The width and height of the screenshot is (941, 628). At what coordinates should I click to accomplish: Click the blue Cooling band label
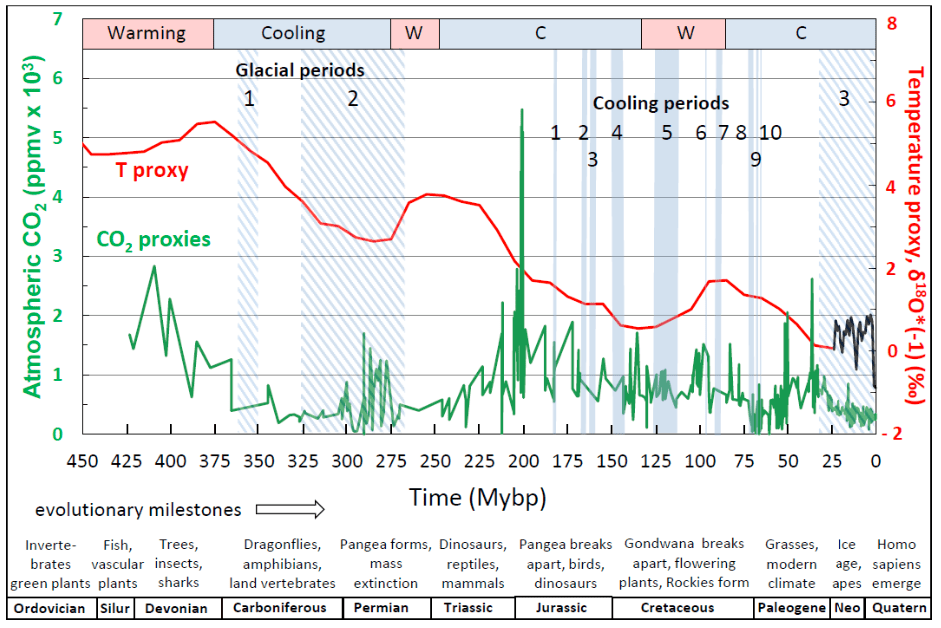[x=293, y=33]
